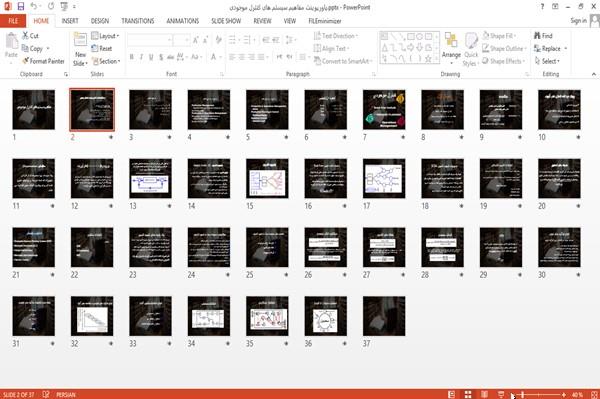Switch to Reading View icon
Screen dimensions: 600x399
[484, 394]
